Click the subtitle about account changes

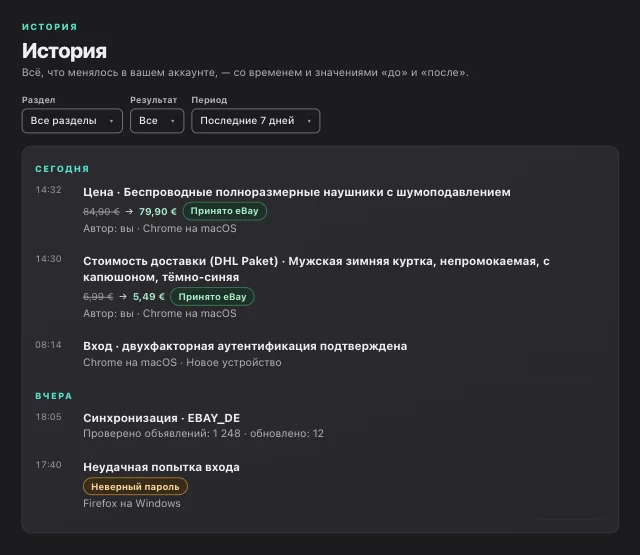coord(245,73)
